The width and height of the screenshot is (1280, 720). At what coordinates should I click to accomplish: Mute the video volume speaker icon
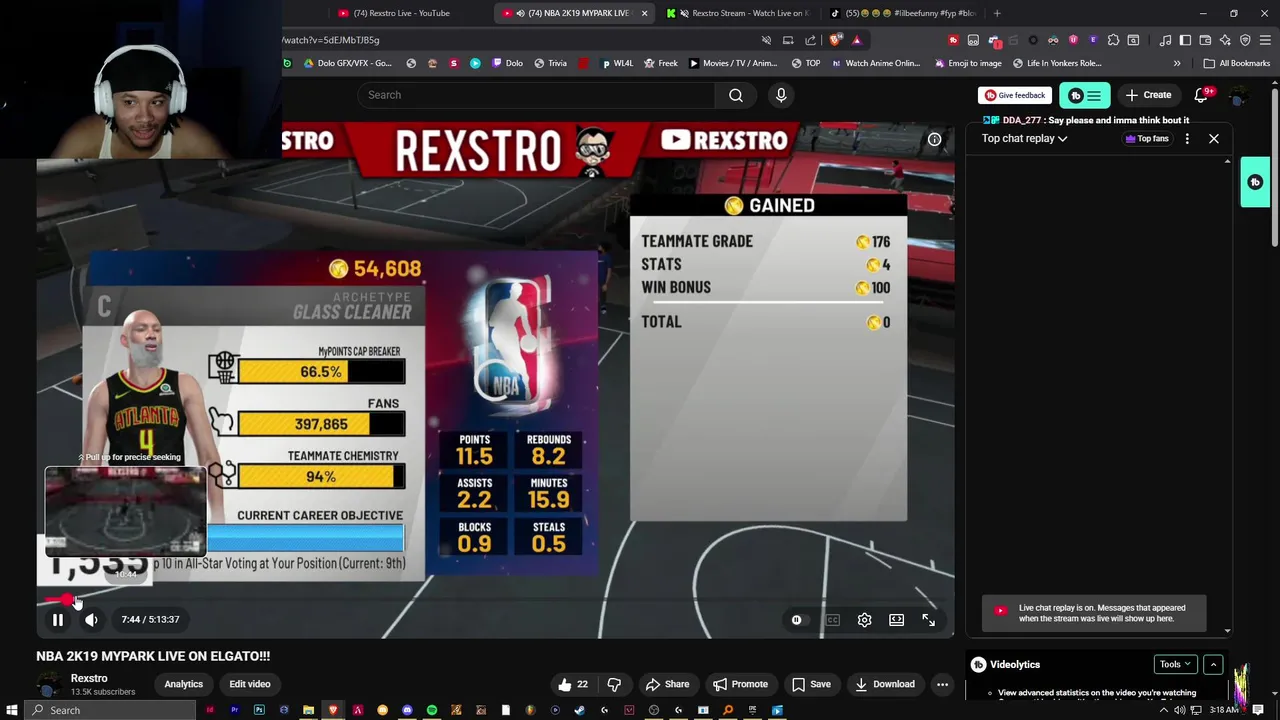[91, 620]
